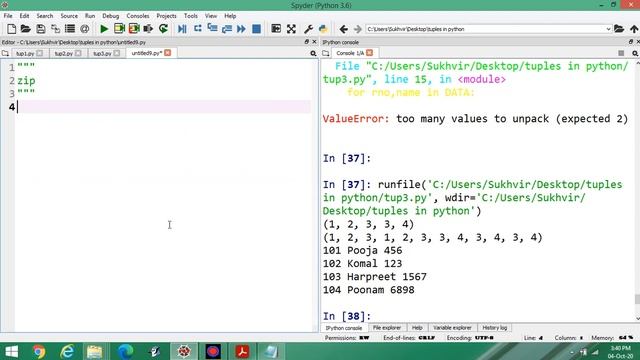This screenshot has height=360, width=640.
Task: Switch to the File explorer pane tab
Action: tap(387, 328)
